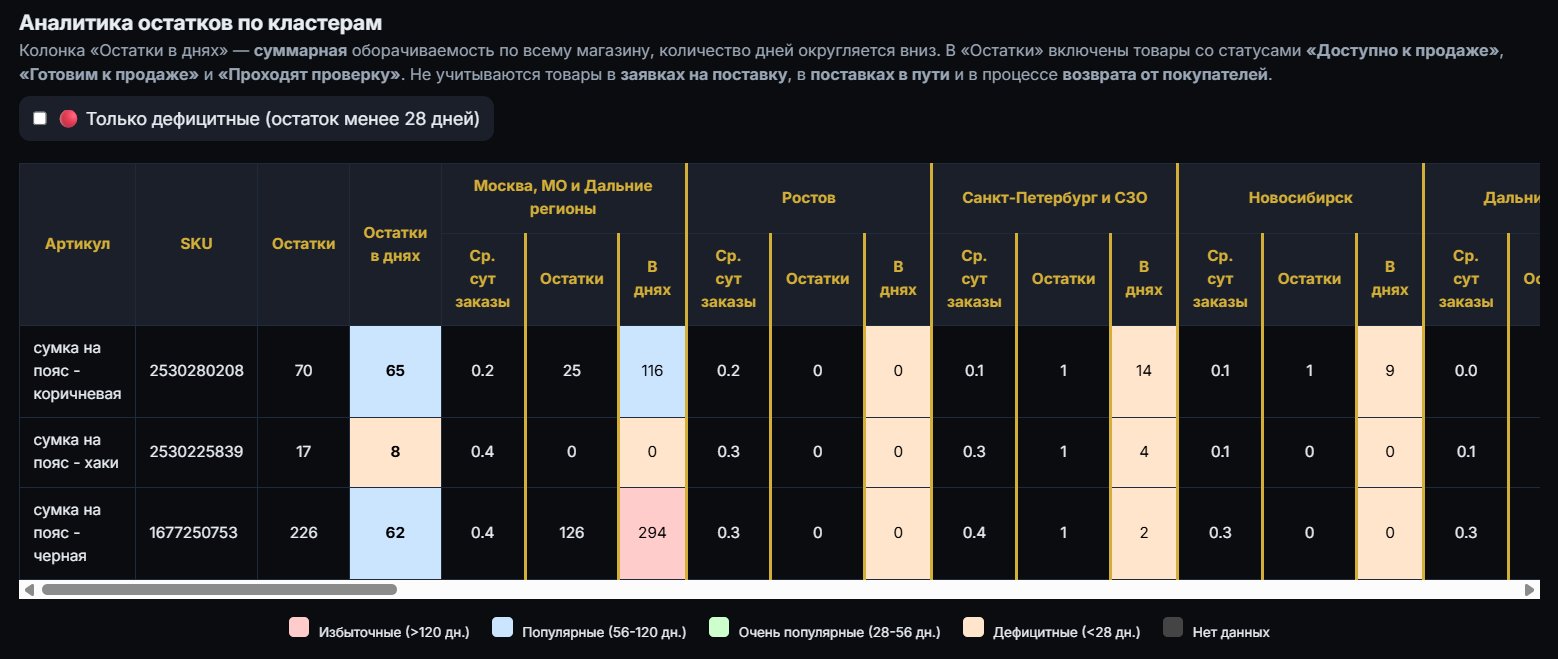Click the «Остатки в днях» column header

(395, 244)
